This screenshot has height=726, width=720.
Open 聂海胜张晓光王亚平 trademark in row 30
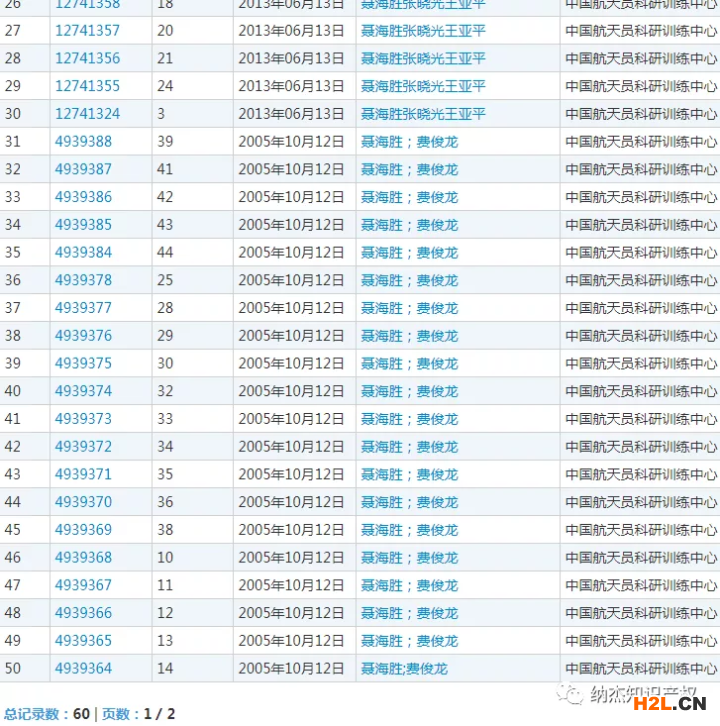click(x=422, y=114)
